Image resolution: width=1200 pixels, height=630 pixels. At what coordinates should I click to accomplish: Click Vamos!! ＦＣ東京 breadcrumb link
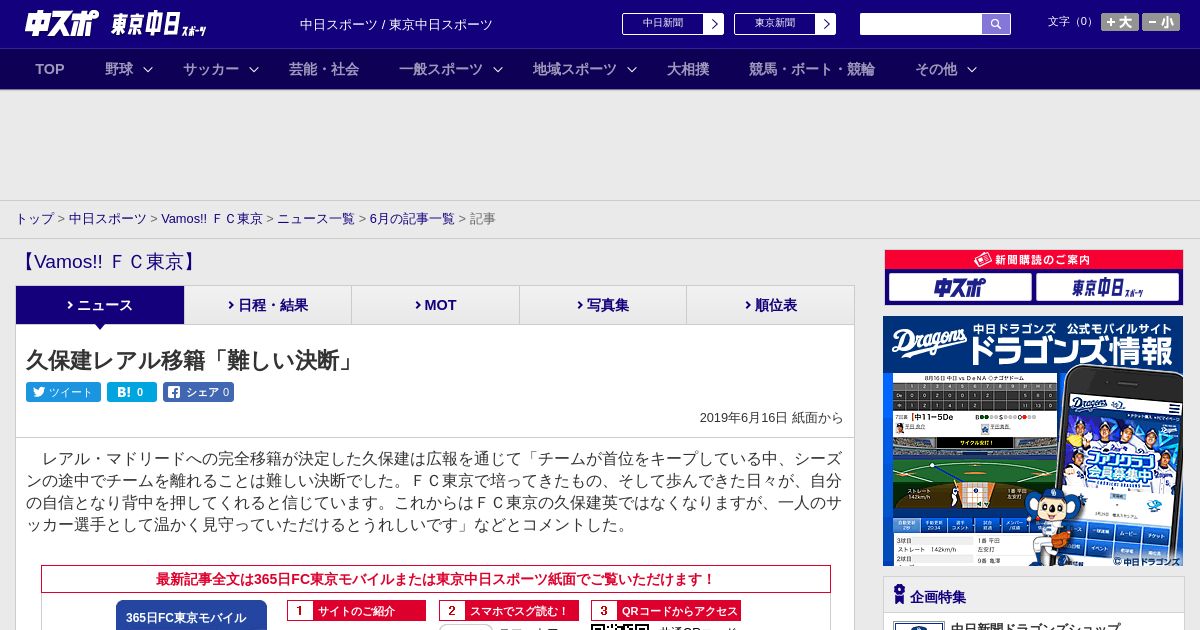click(x=212, y=219)
